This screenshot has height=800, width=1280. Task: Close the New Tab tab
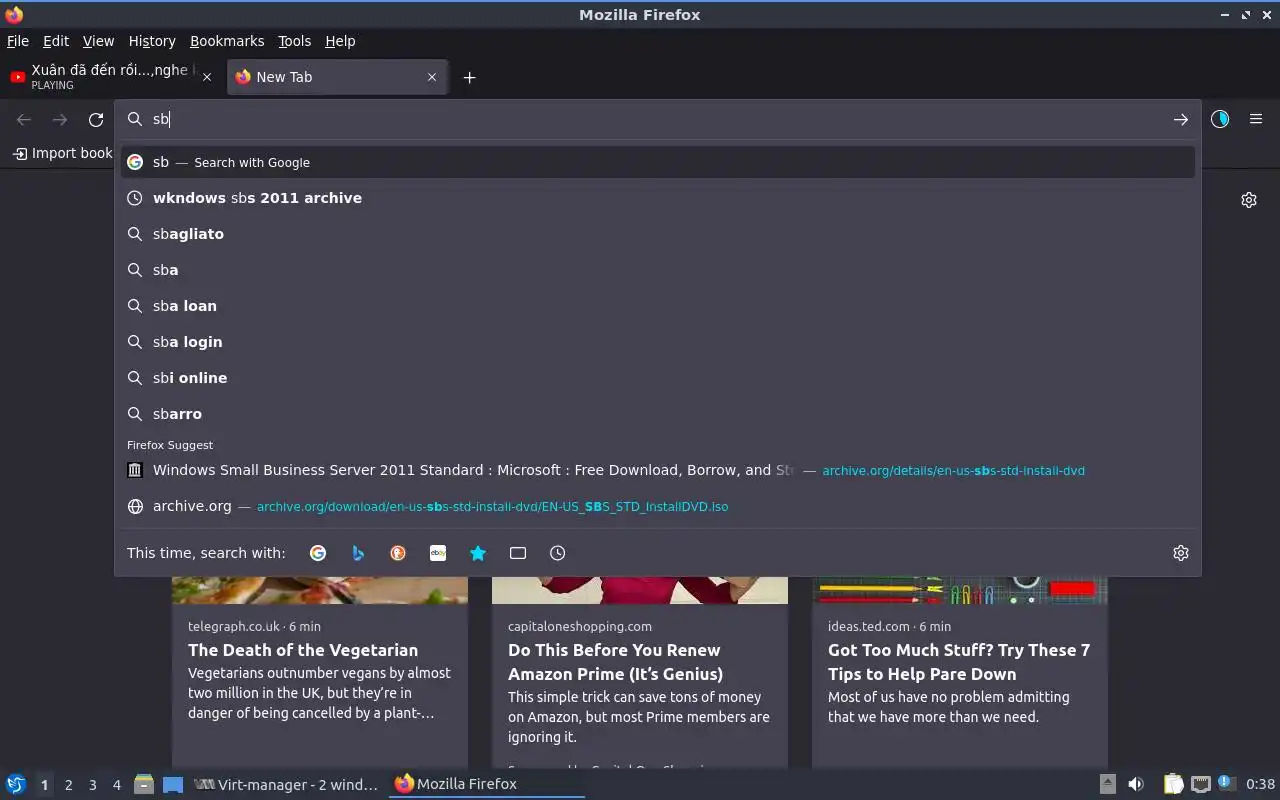coord(432,77)
